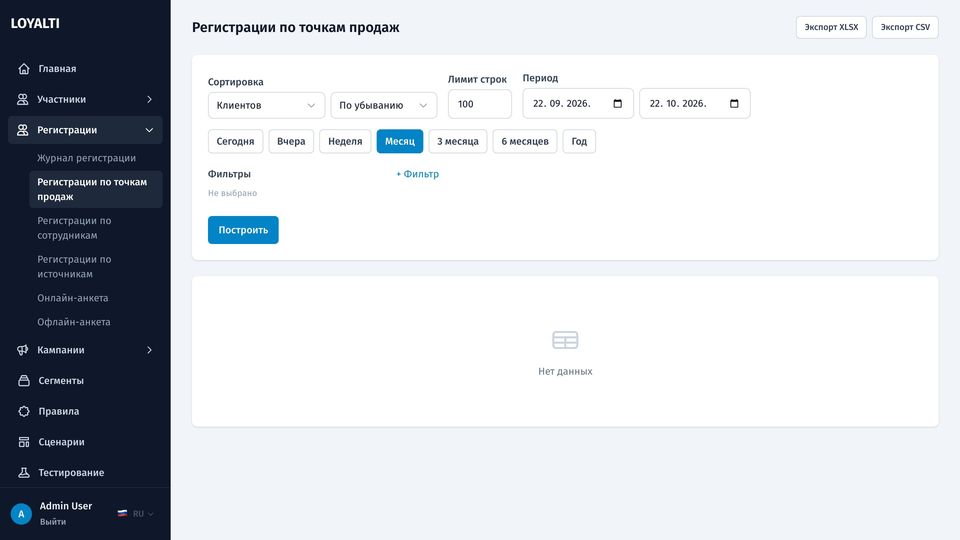960x540 pixels.
Task: Select the Месяц period preset
Action: (x=400, y=141)
